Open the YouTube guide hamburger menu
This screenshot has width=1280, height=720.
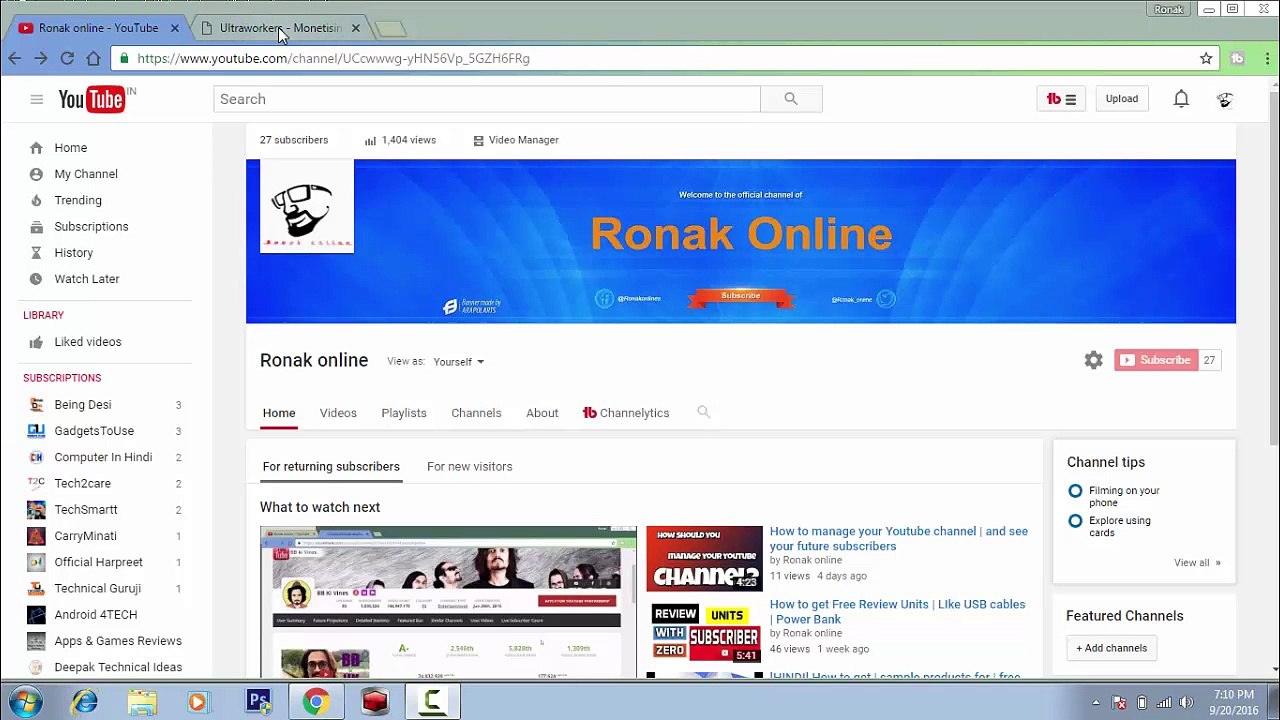point(36,99)
